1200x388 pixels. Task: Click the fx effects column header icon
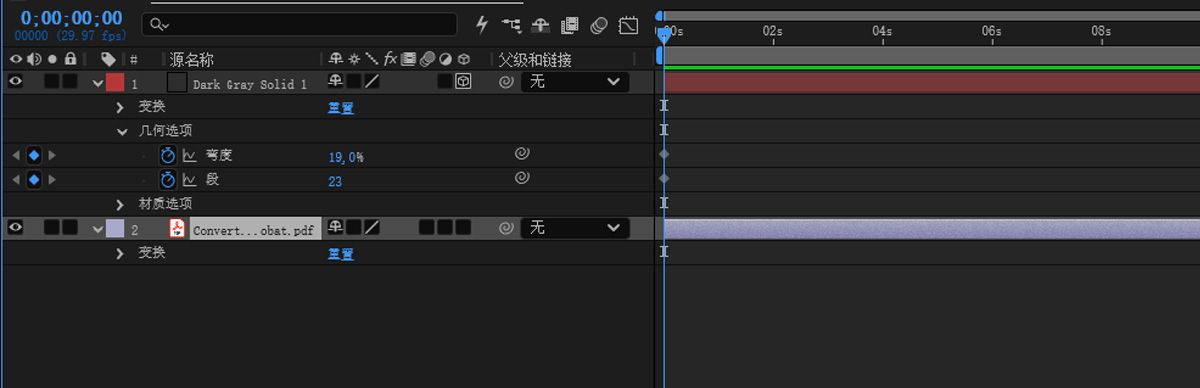click(x=391, y=60)
